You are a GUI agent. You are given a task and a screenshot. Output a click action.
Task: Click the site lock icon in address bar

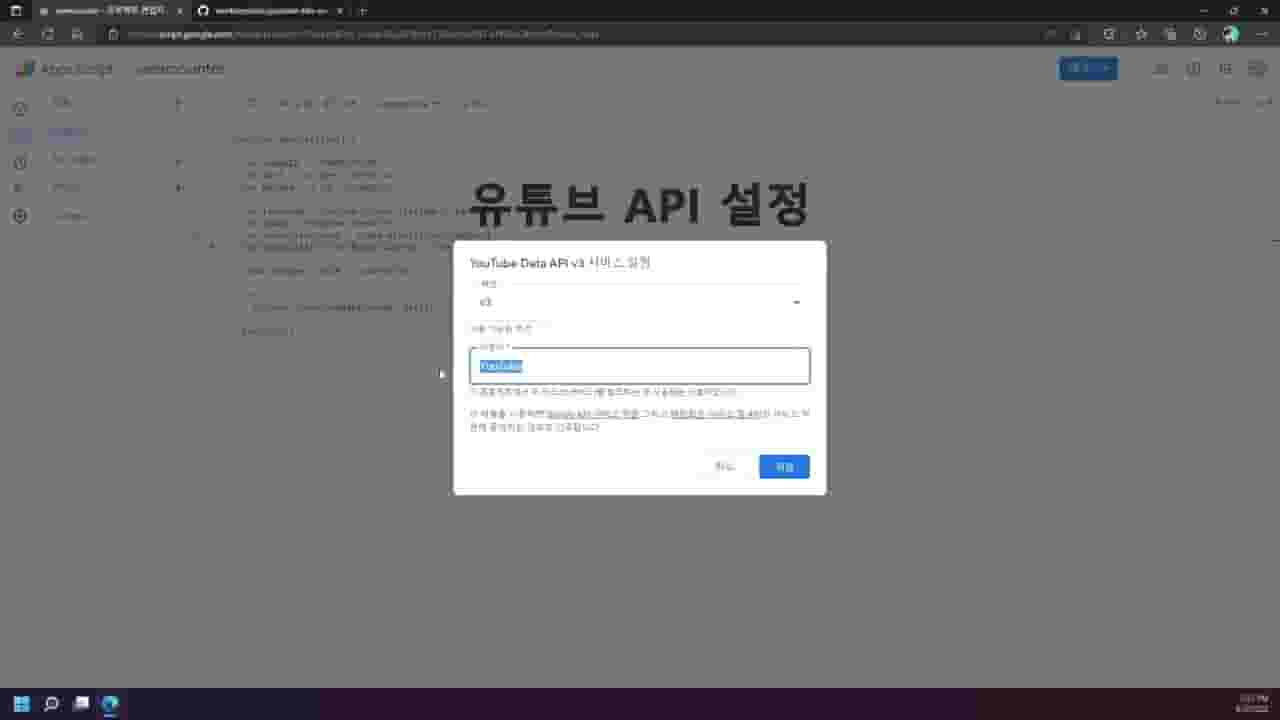[113, 34]
